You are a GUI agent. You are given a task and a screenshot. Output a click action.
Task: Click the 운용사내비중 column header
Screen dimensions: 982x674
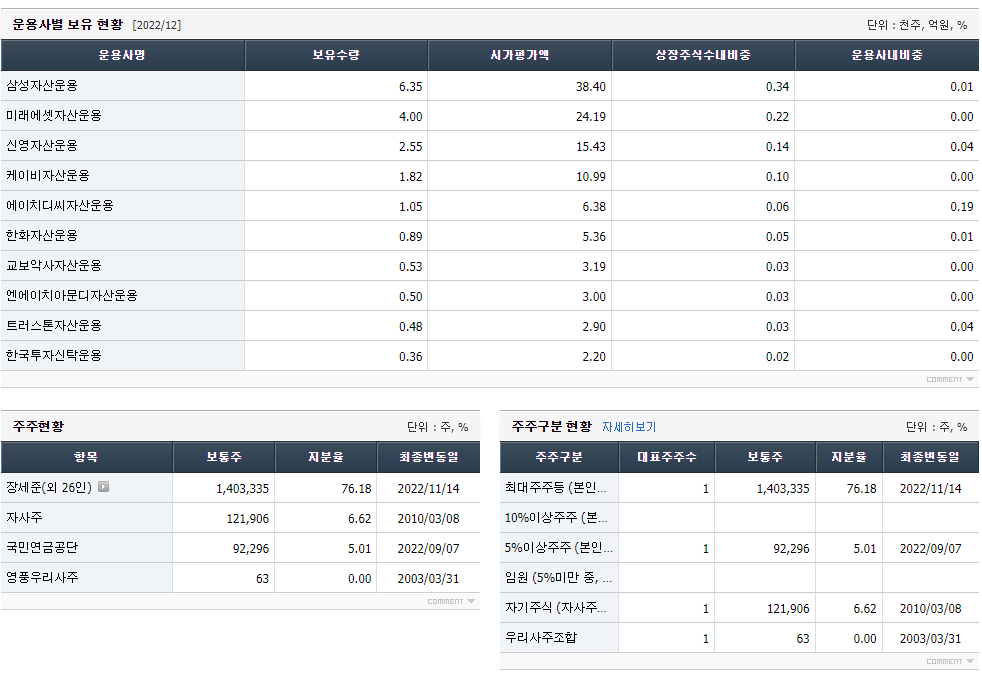coord(887,55)
